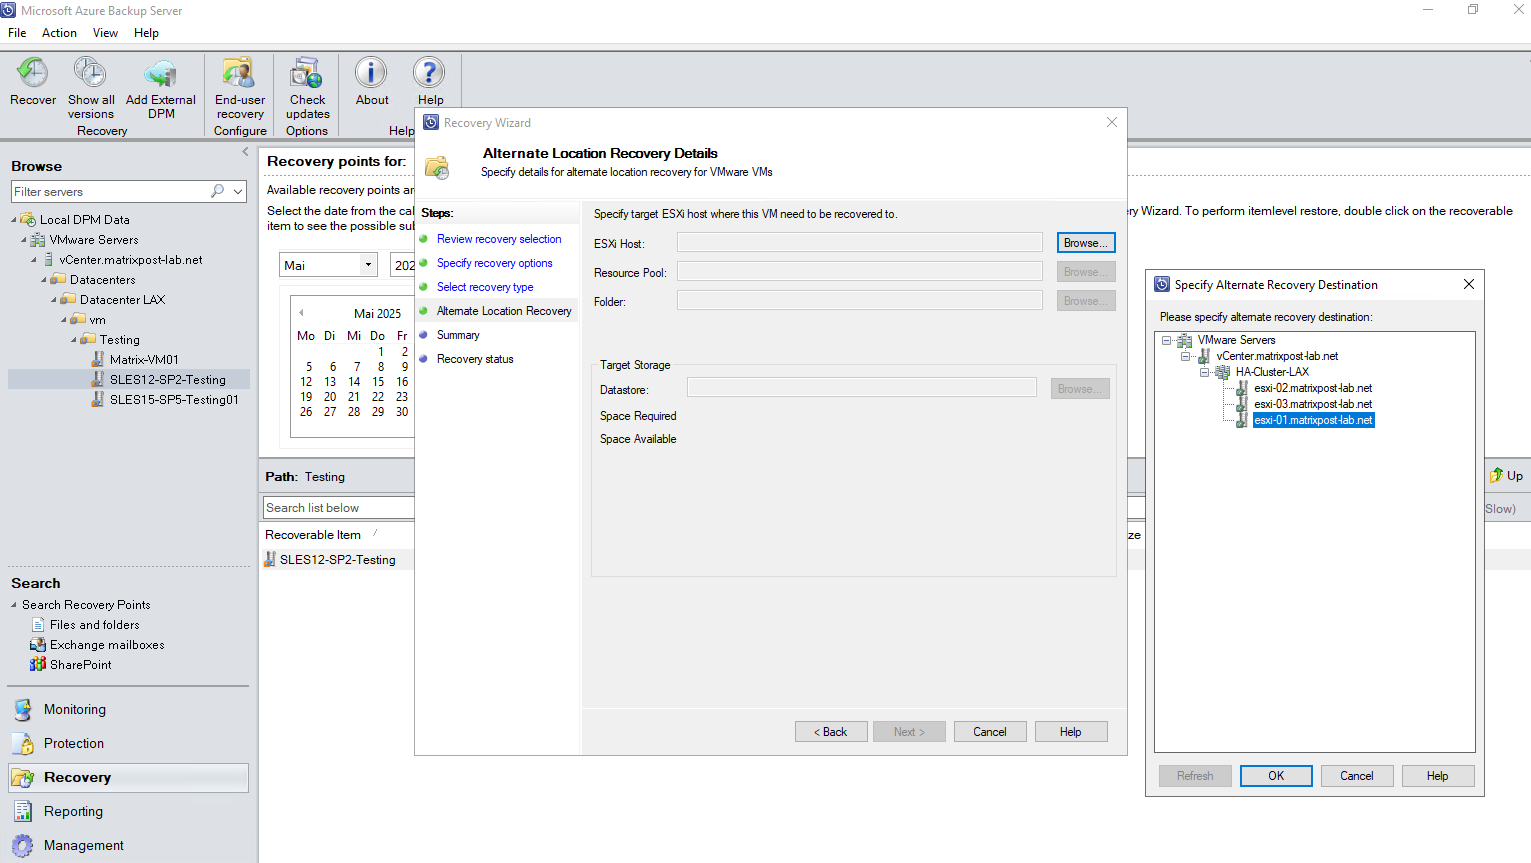Click Help in Recovery Wizard
The height and width of the screenshot is (863, 1531).
1071,732
